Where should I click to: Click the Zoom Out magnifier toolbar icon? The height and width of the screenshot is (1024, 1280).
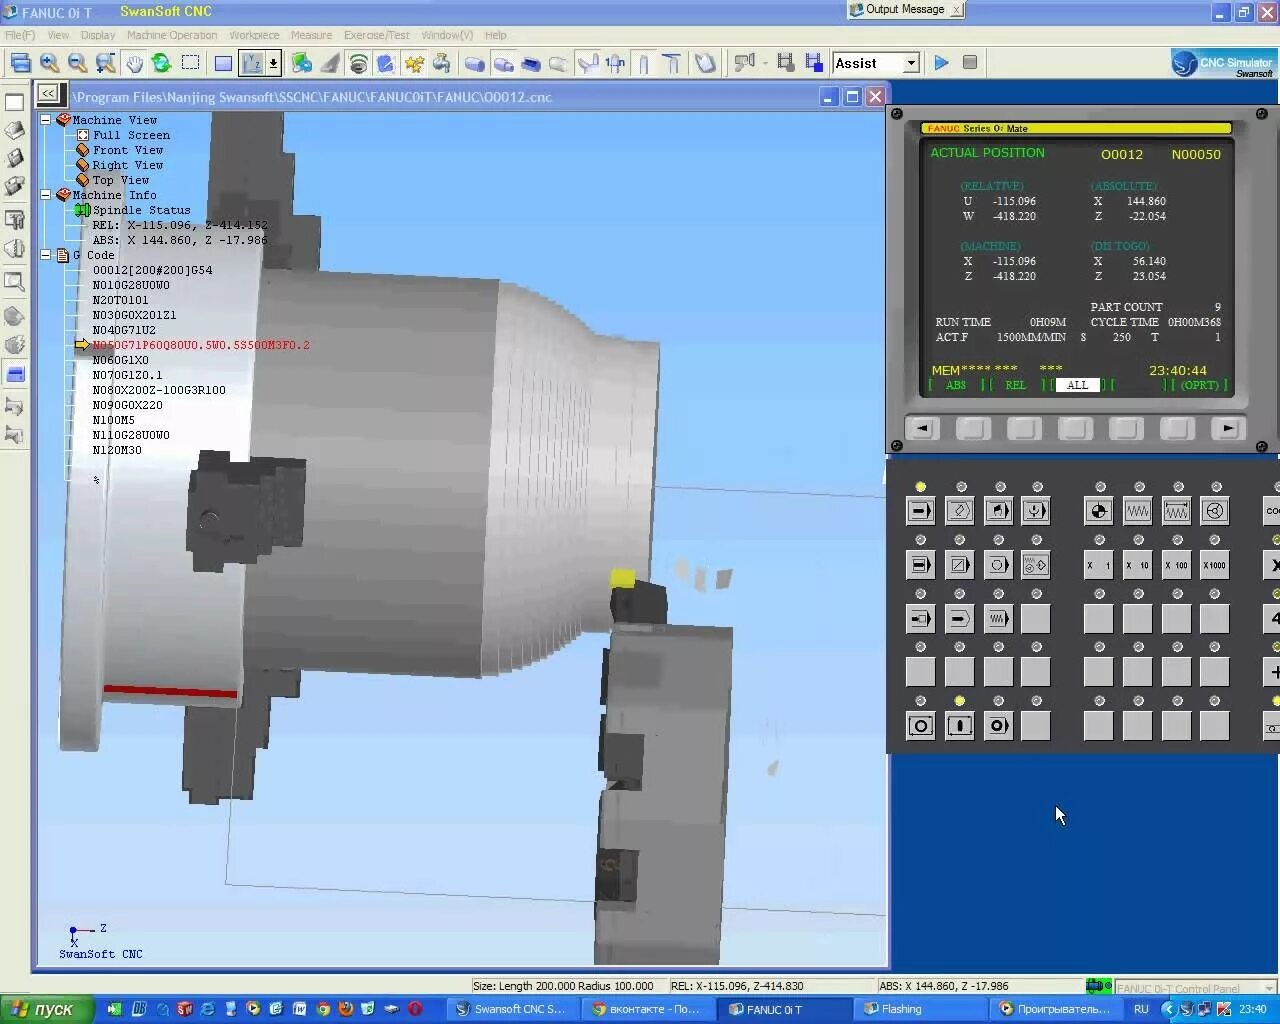click(77, 63)
